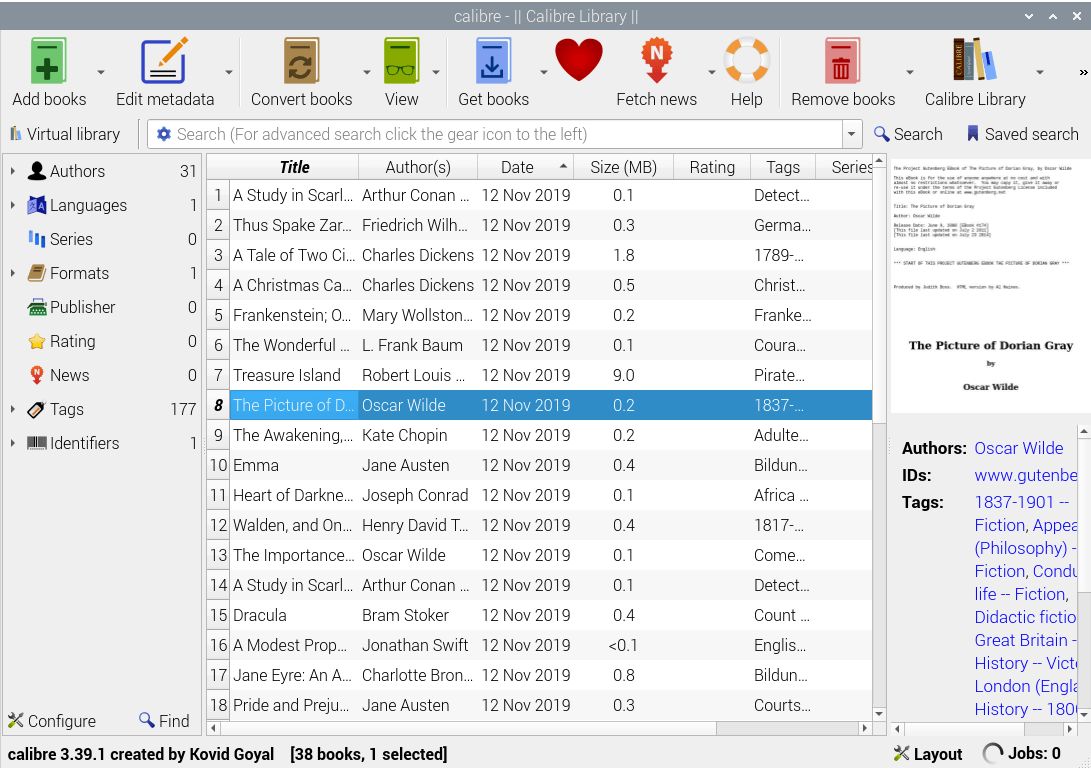Open the Calibre Library icon

tap(974, 60)
